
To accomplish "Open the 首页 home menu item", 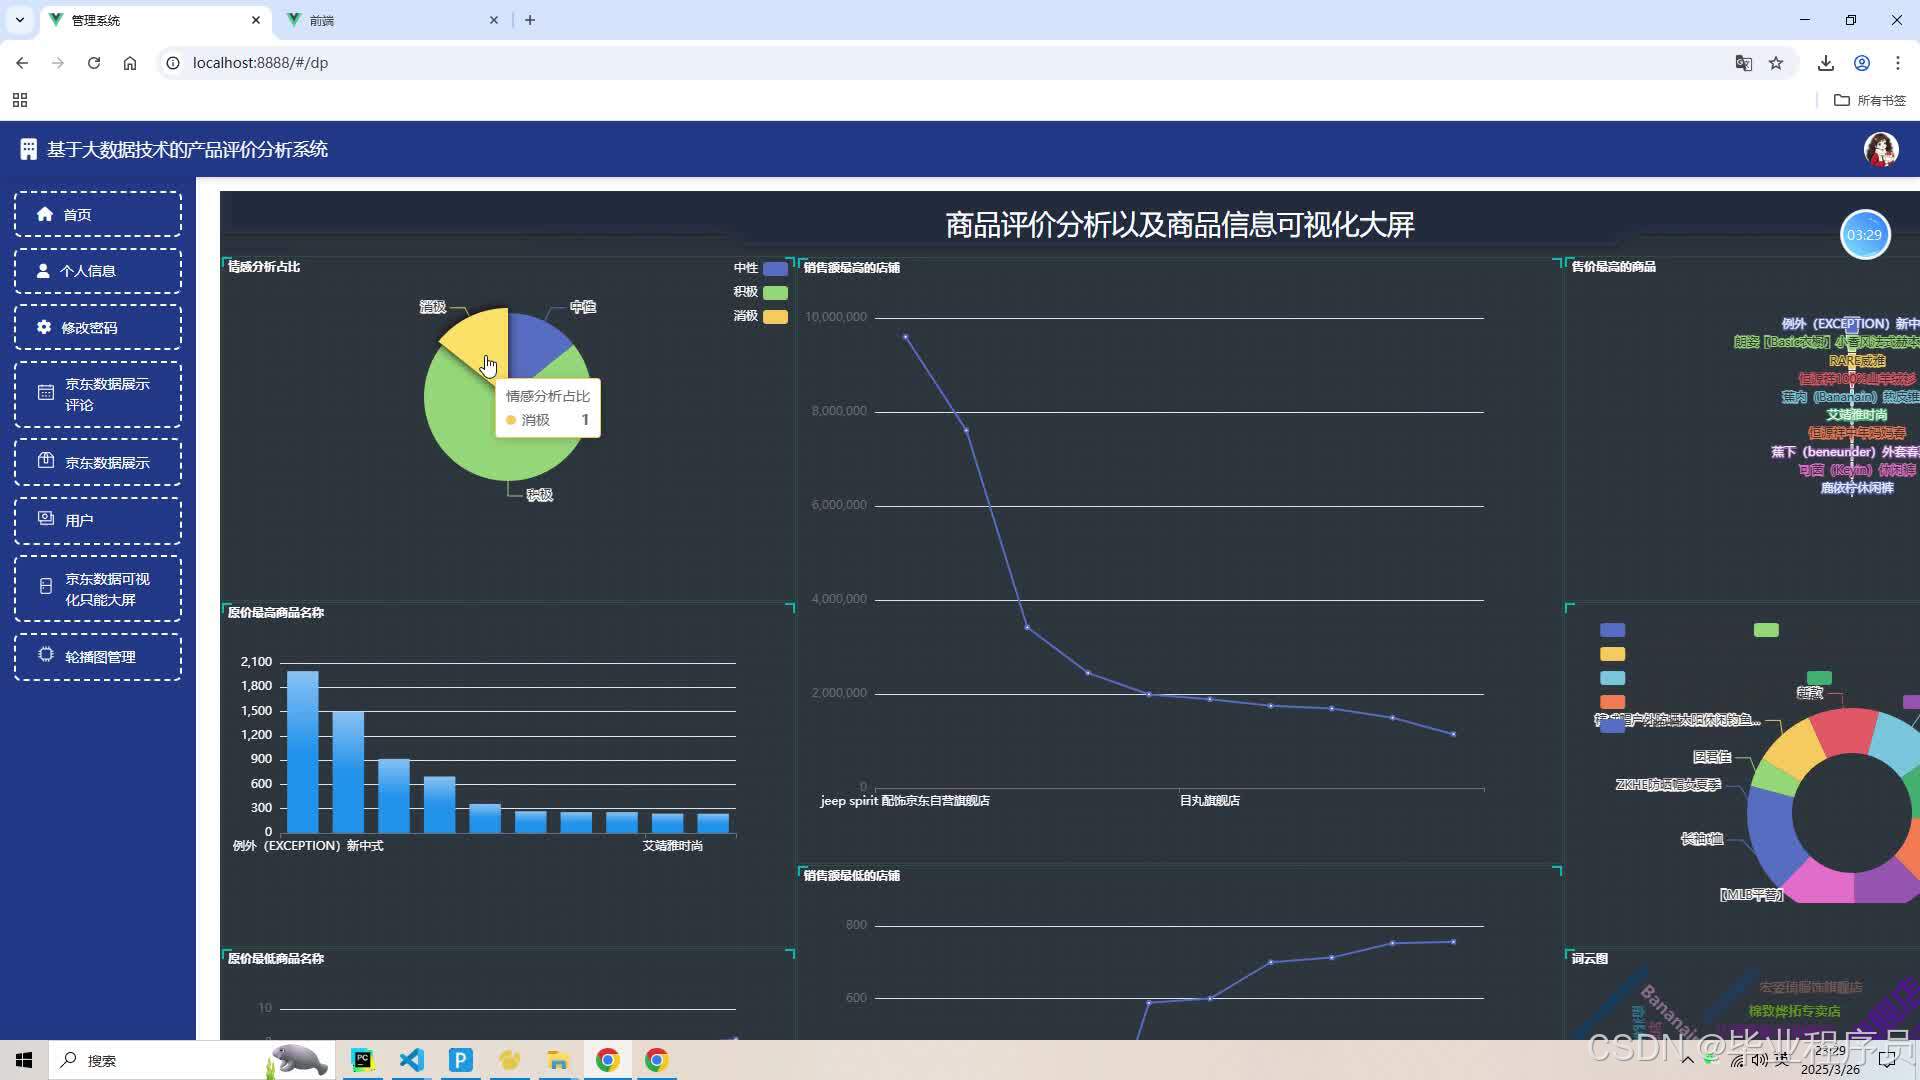I will coord(98,214).
